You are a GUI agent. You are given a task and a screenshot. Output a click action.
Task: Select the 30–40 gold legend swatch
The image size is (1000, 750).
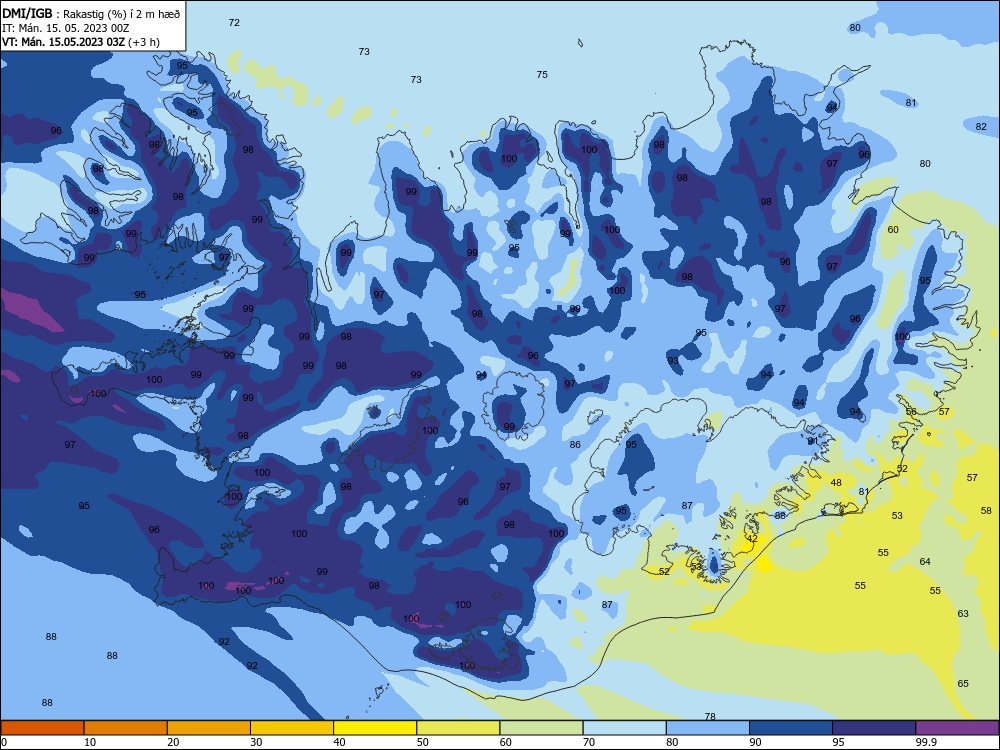(x=292, y=728)
